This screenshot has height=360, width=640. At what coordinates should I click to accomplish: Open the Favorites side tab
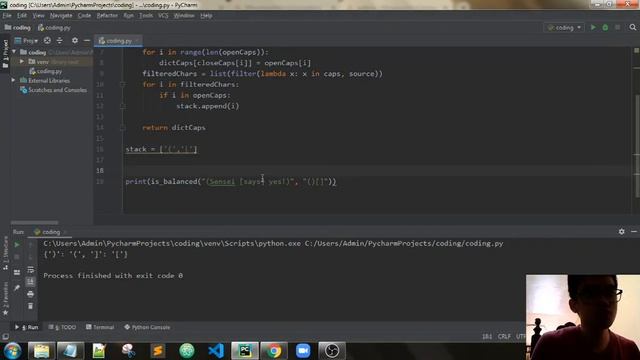(5, 298)
